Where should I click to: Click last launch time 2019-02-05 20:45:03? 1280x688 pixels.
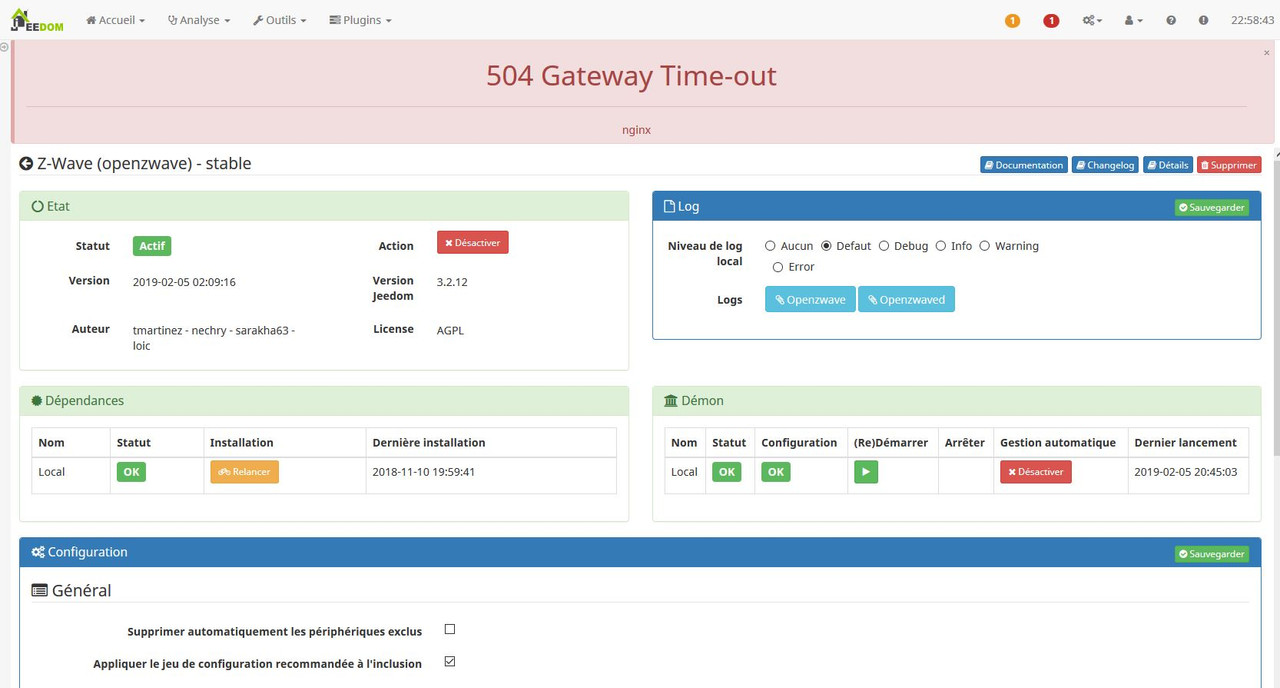[1185, 472]
